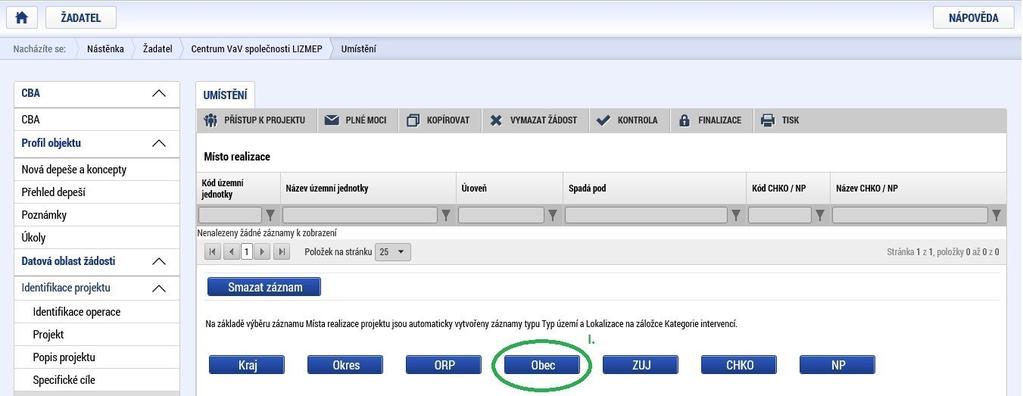The image size is (1023, 396).
Task: Sort by Úroveň column header
Action: pyautogui.click(x=474, y=189)
